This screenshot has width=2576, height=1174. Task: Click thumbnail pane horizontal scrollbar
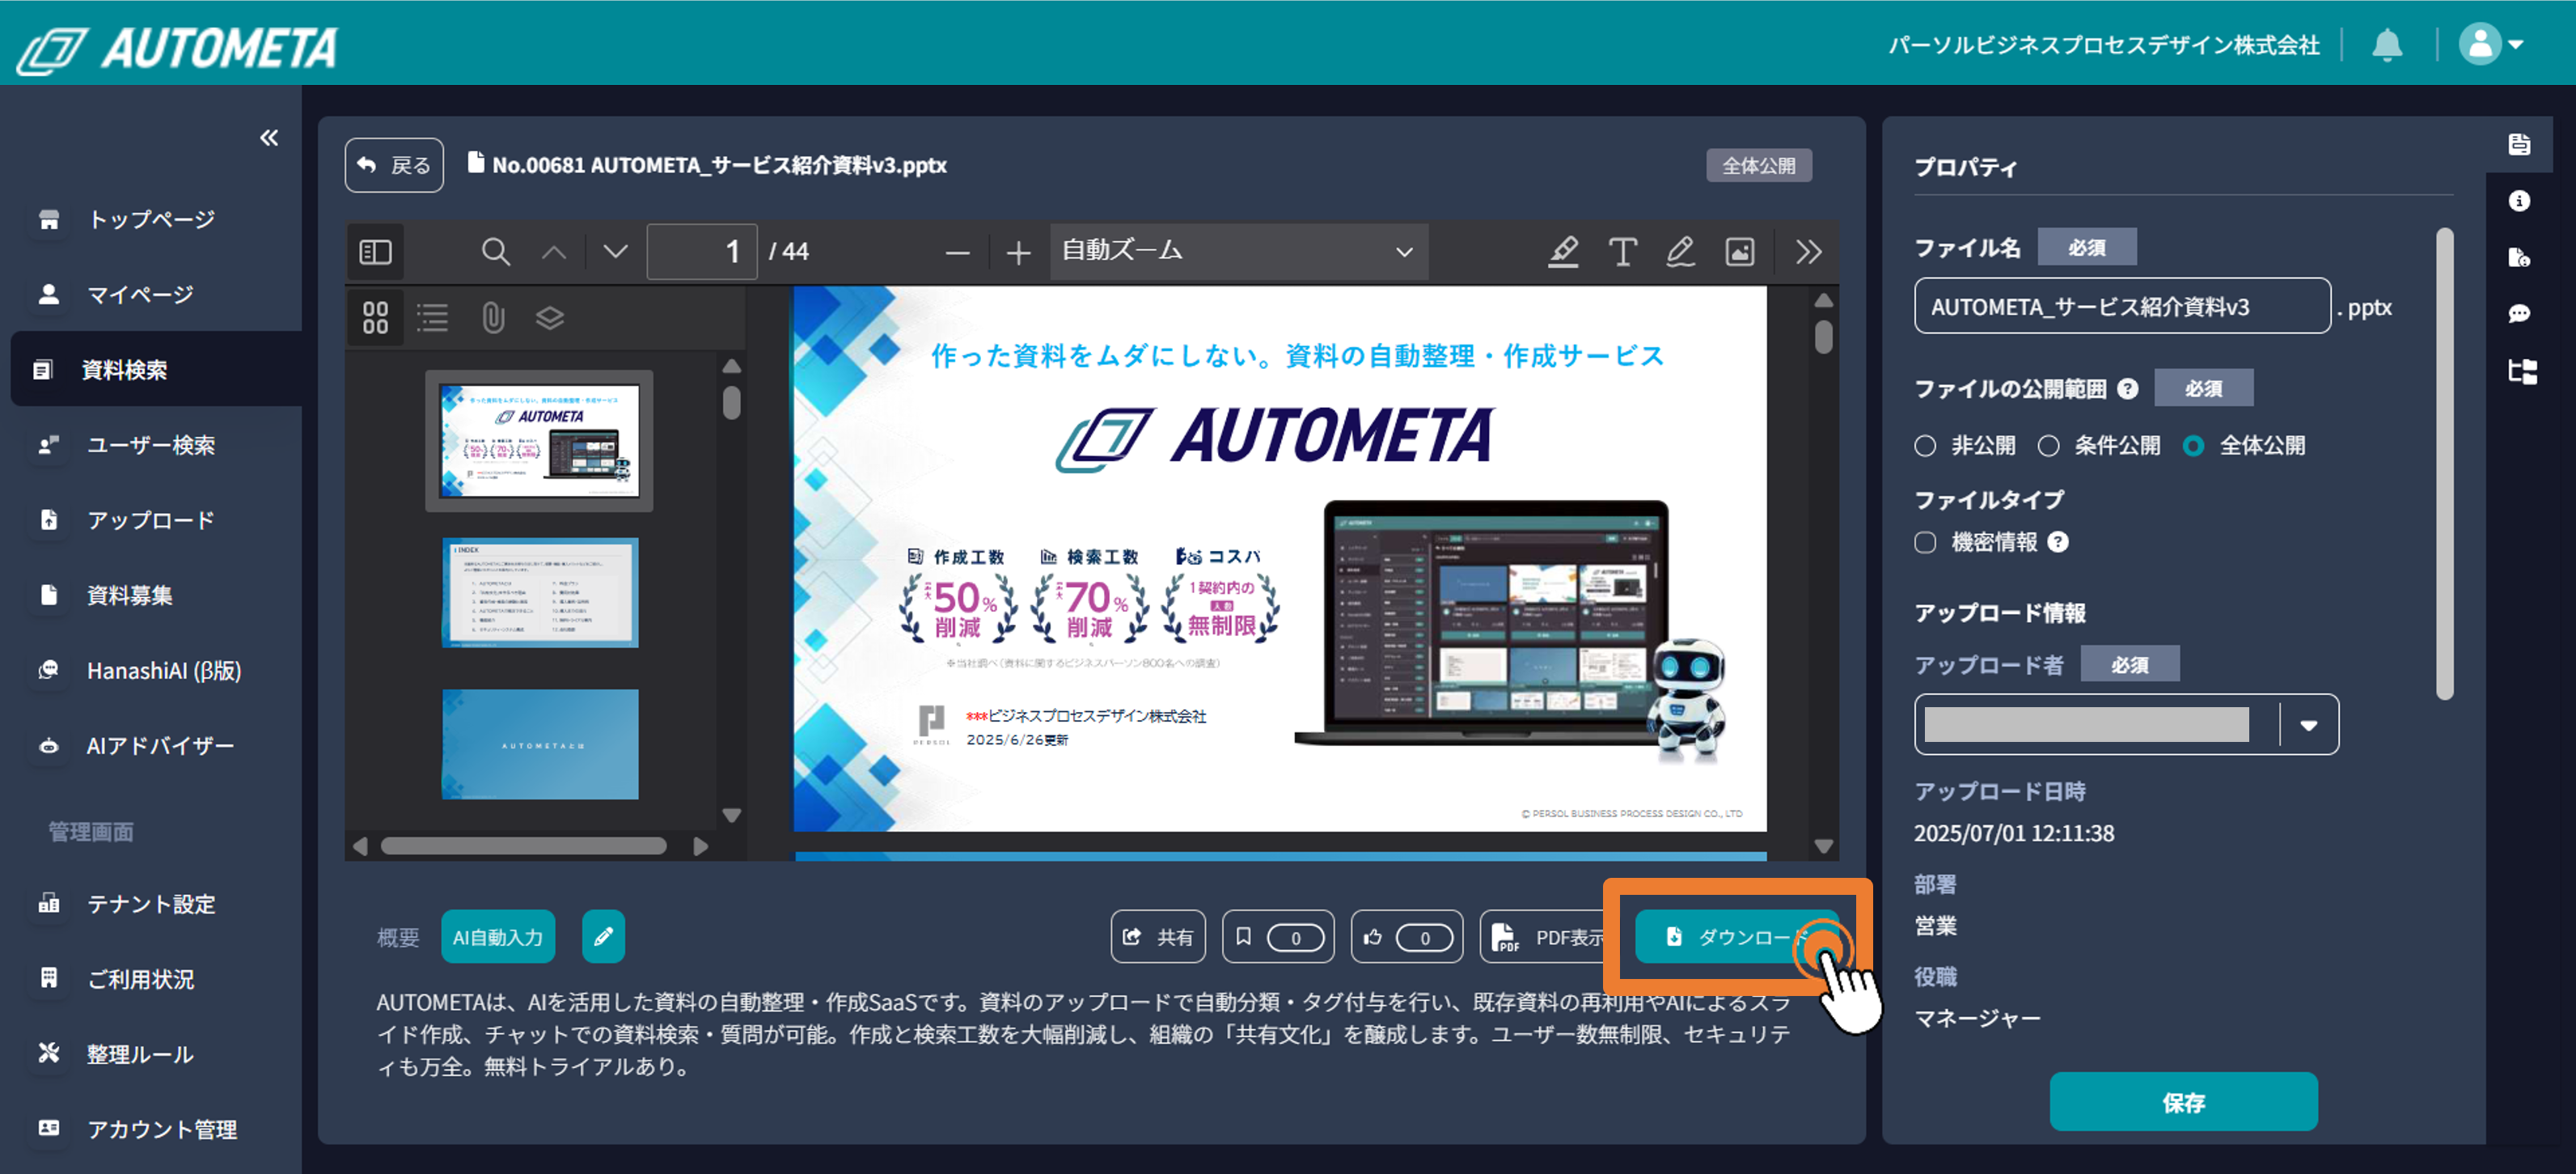tap(524, 846)
